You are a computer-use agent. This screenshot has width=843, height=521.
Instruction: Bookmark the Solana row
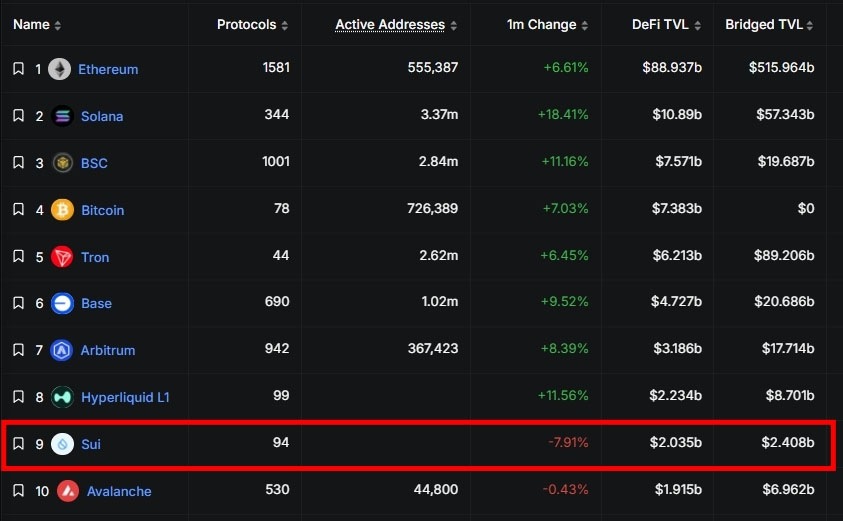click(18, 116)
